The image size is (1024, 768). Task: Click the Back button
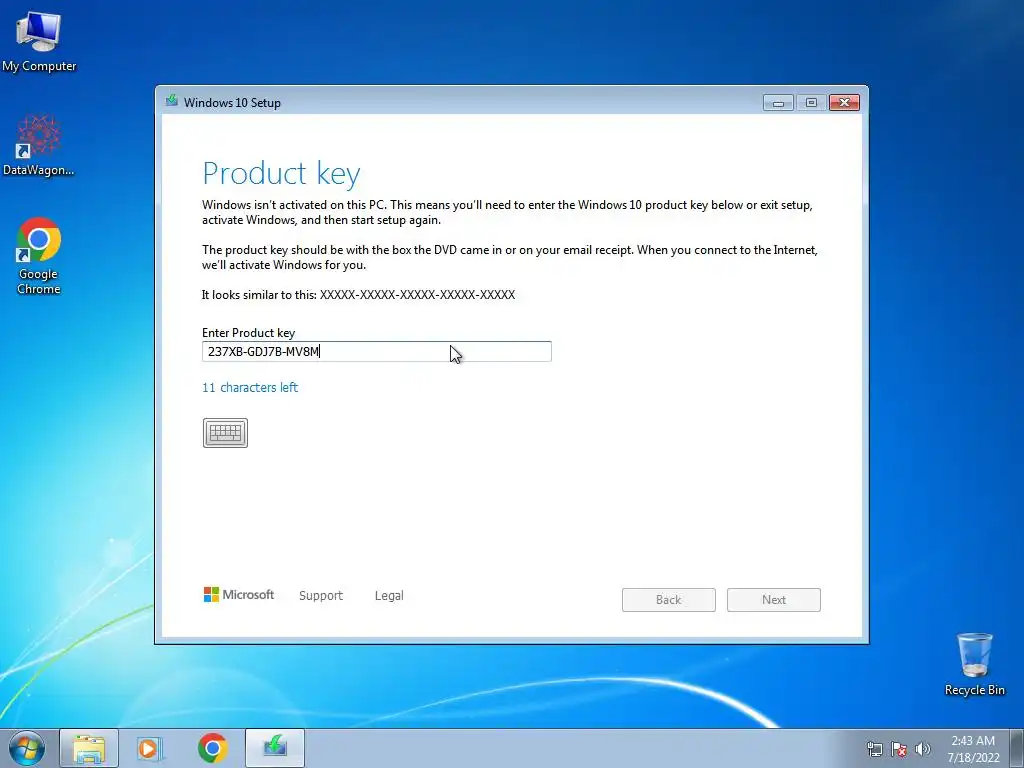pyautogui.click(x=669, y=600)
